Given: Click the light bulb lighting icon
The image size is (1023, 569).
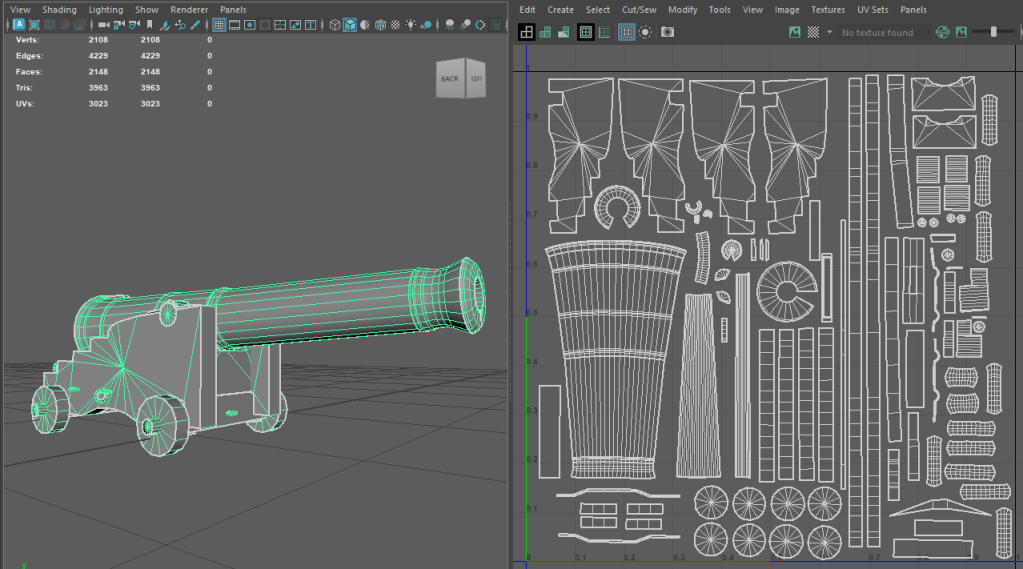Looking at the screenshot, I should click(x=411, y=25).
